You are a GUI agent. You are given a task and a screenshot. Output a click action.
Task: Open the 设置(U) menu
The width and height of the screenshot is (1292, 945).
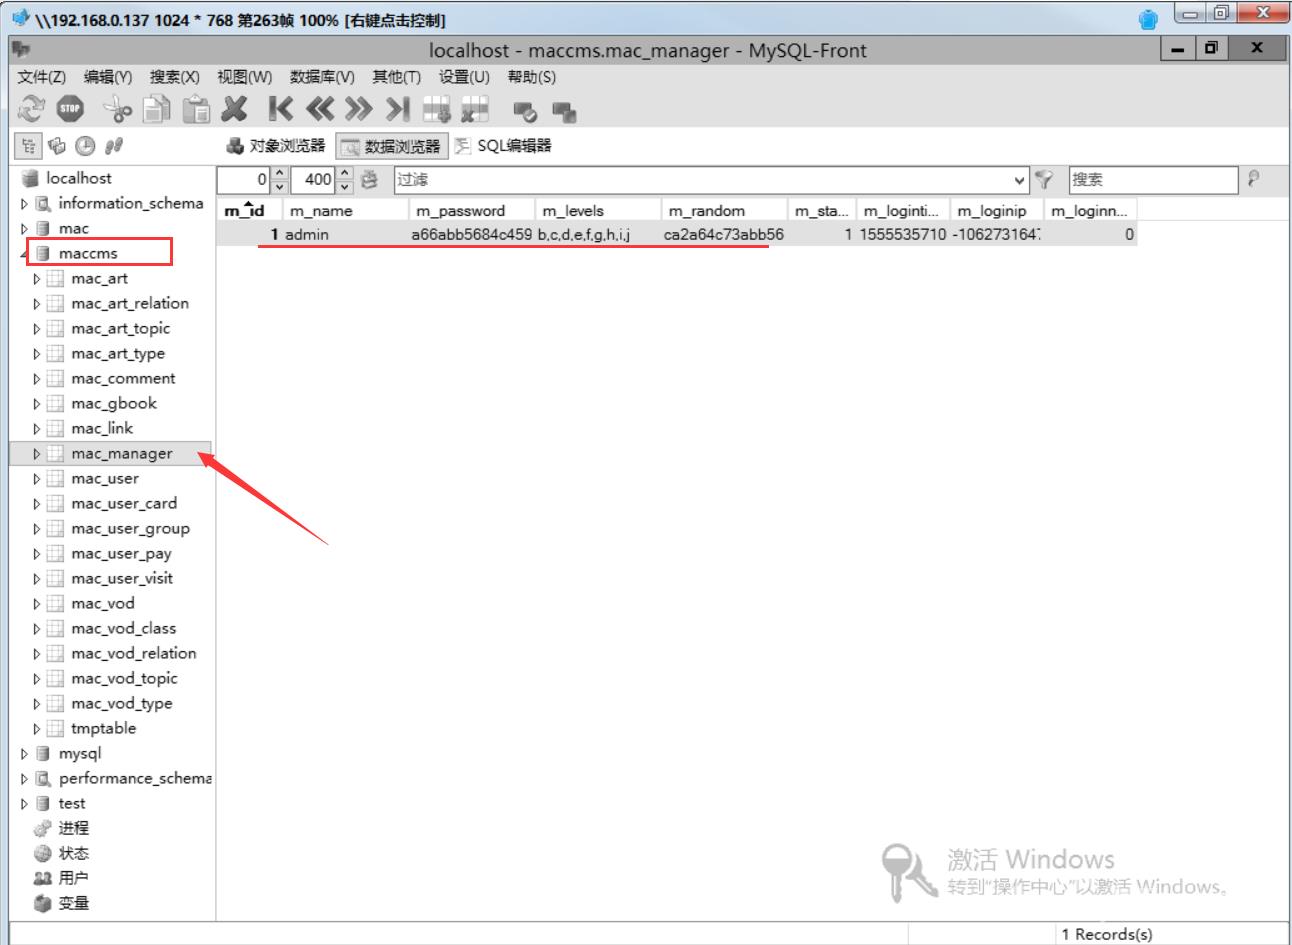pos(464,77)
